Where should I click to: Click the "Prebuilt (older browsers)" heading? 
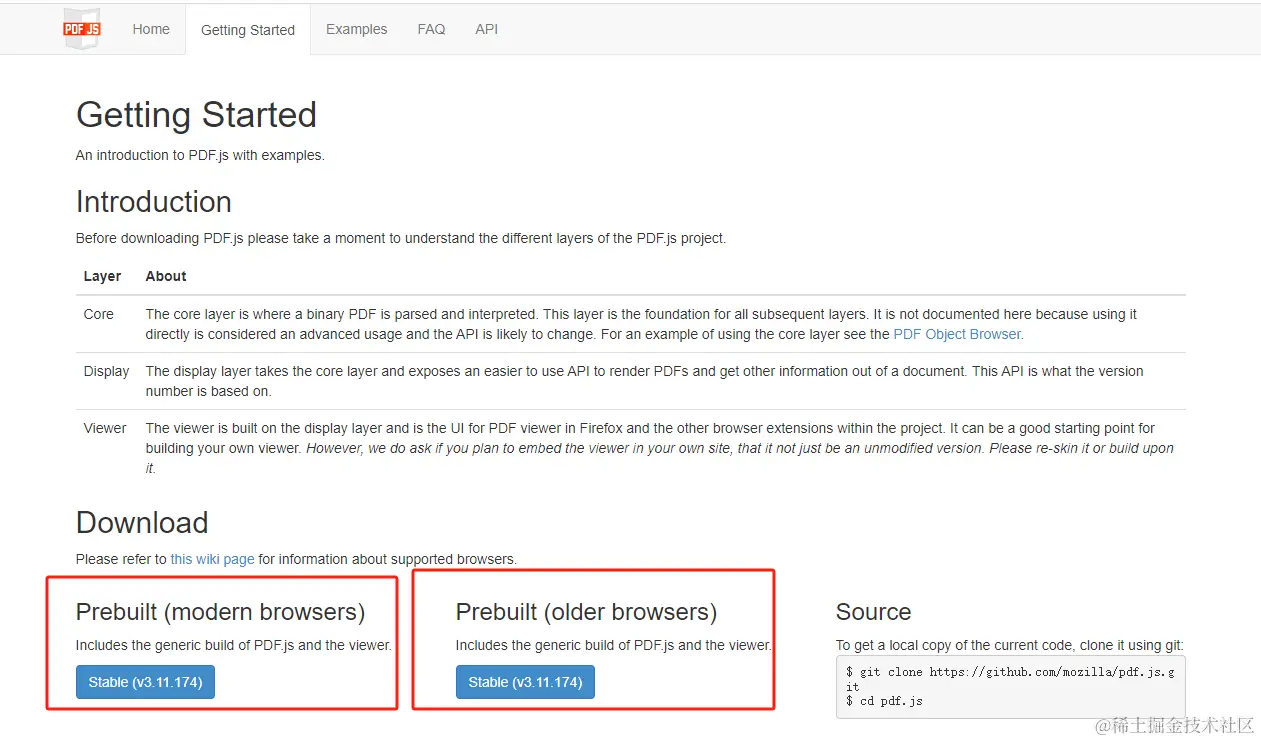point(586,612)
